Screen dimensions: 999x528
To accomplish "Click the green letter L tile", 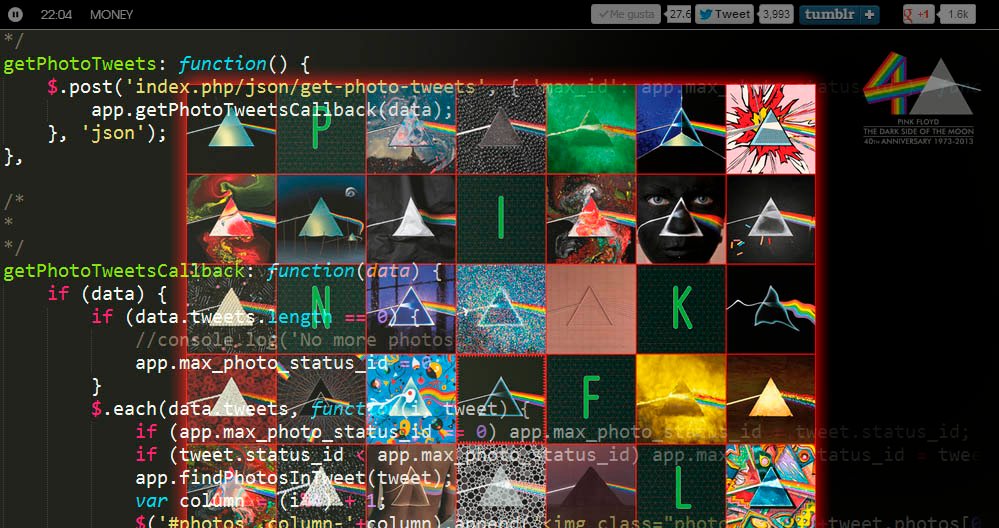I will click(681, 487).
